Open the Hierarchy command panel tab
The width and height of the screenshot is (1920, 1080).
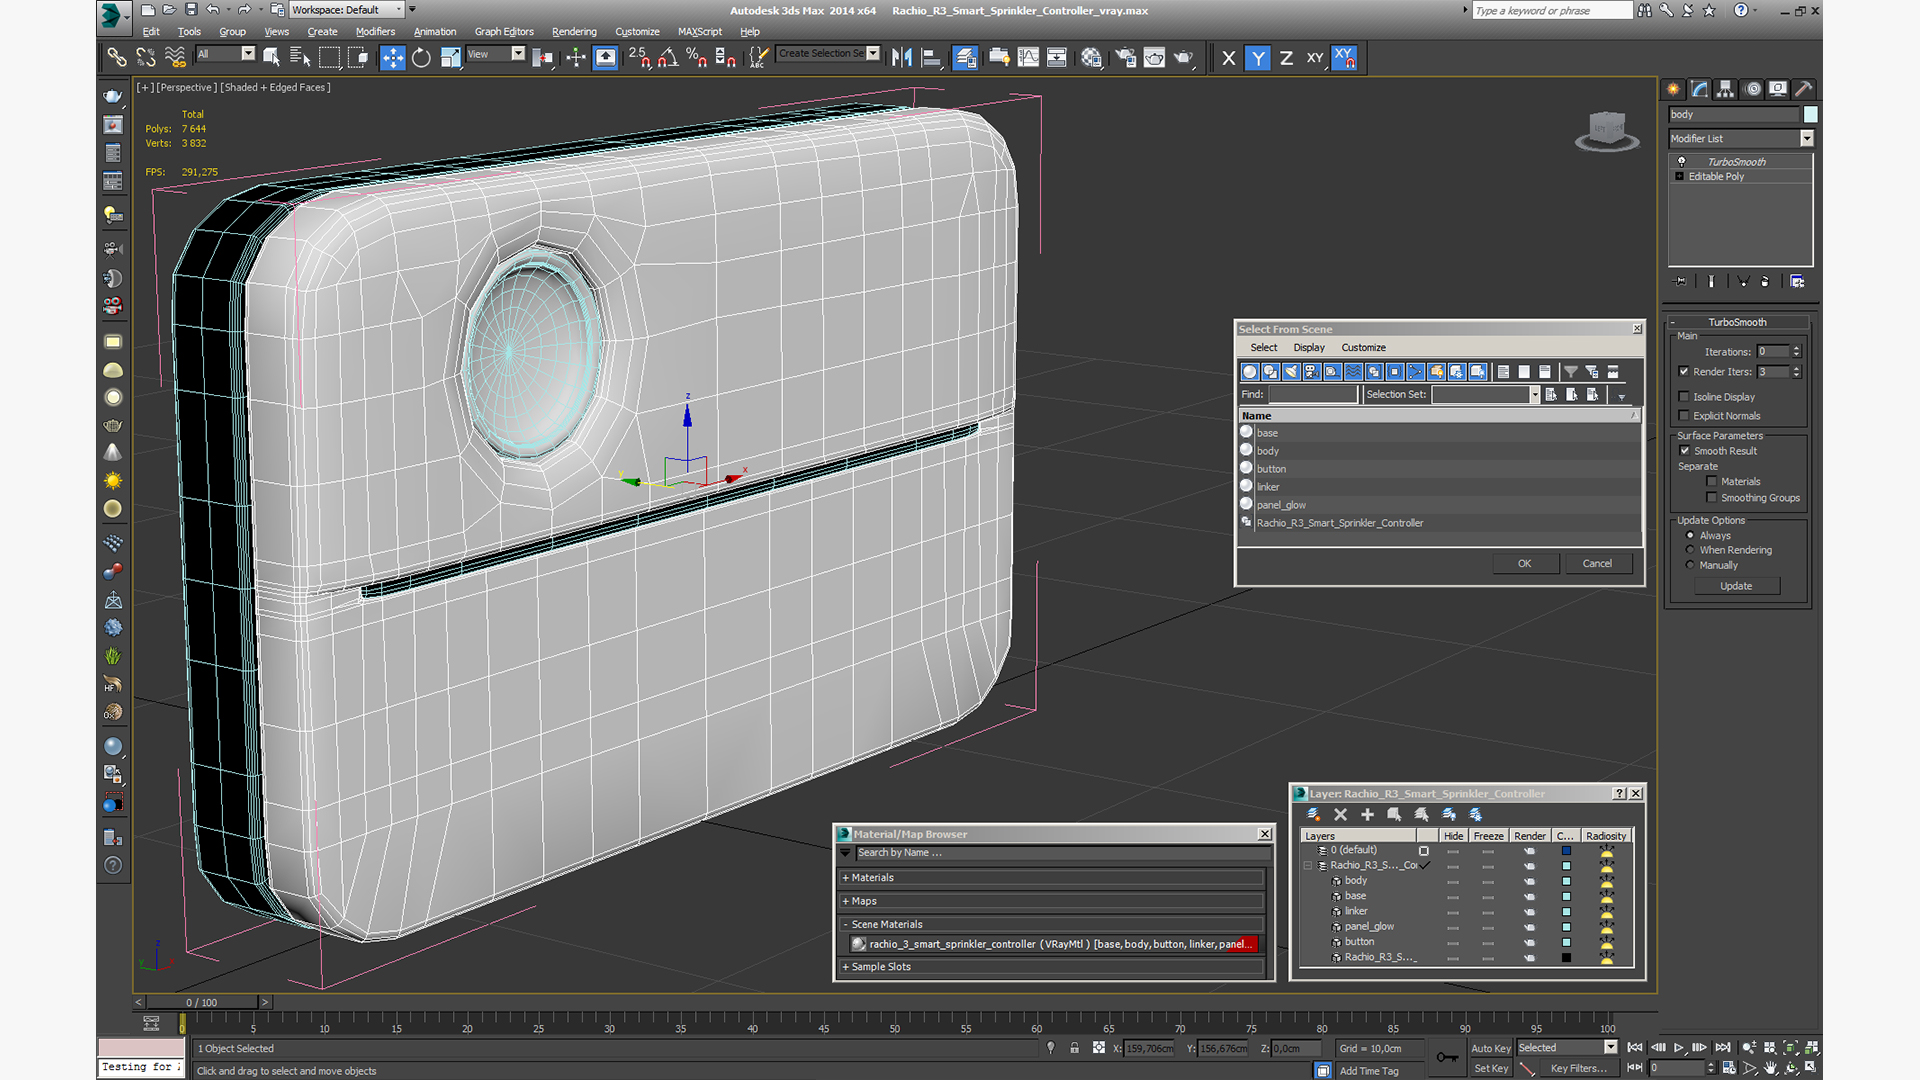1725,89
